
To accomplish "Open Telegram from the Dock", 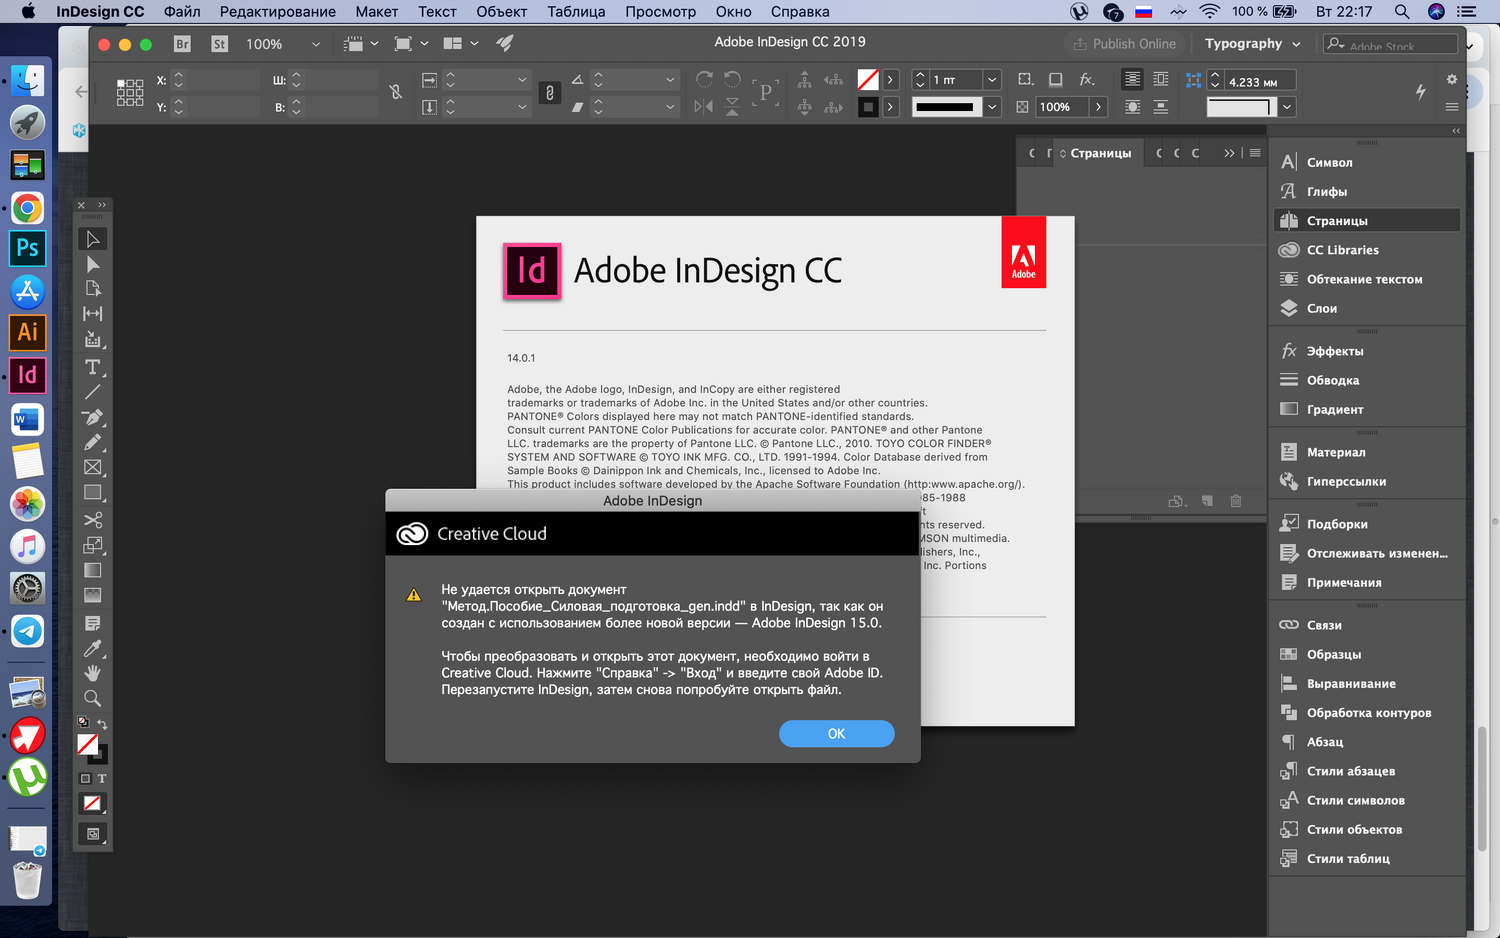I will coord(28,631).
